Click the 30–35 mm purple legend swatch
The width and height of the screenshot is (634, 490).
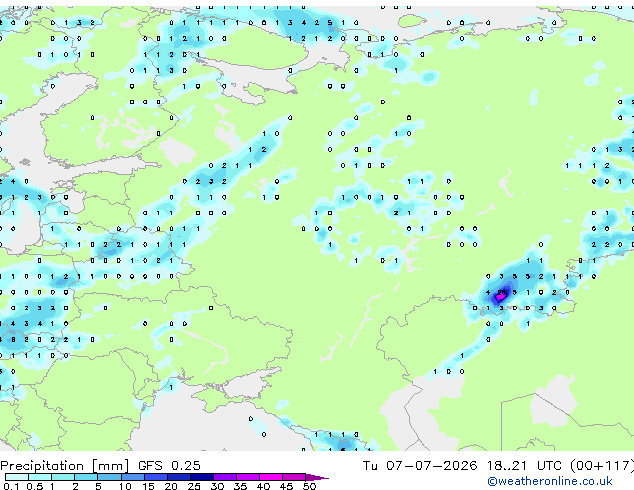[x=224, y=477]
